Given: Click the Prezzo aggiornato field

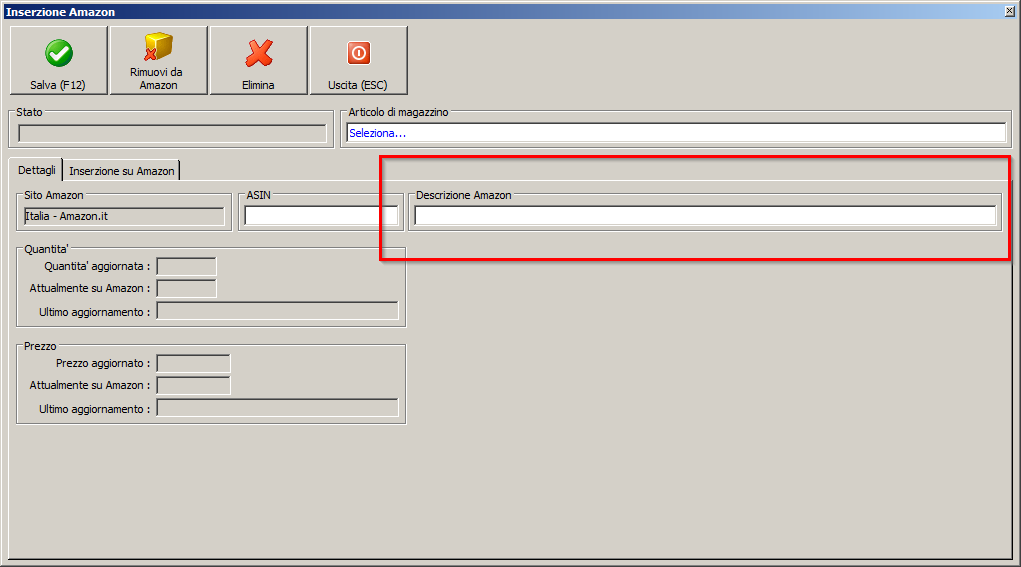Looking at the screenshot, I should click(x=193, y=363).
